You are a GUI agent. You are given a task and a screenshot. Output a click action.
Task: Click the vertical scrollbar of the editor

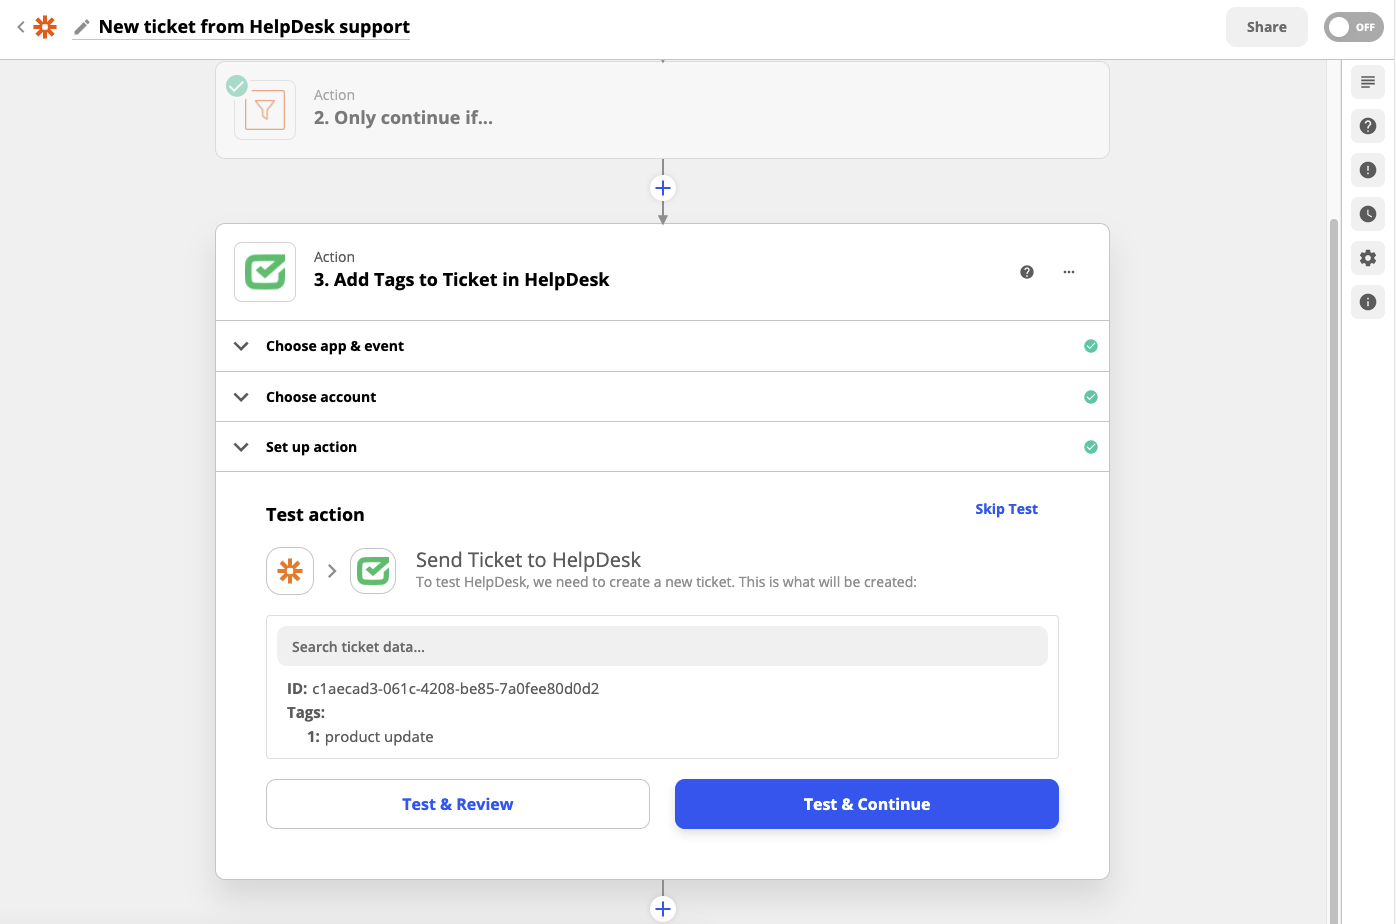(x=1333, y=570)
